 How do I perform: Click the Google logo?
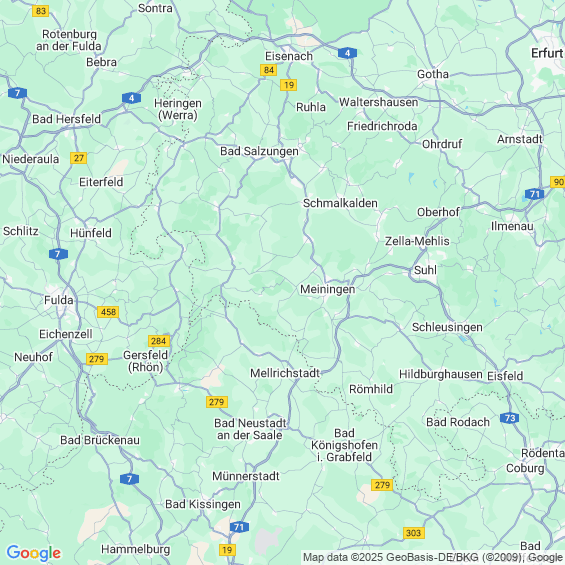click(x=34, y=553)
